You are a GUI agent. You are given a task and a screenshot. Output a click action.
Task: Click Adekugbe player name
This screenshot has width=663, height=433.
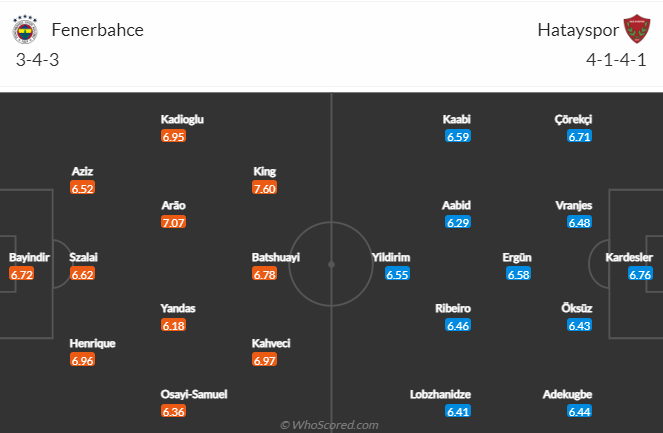coord(567,394)
